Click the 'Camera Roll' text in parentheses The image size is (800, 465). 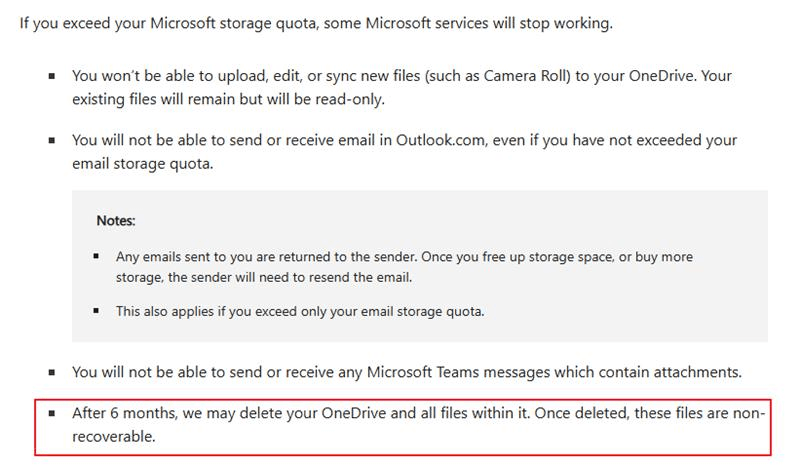tap(524, 76)
